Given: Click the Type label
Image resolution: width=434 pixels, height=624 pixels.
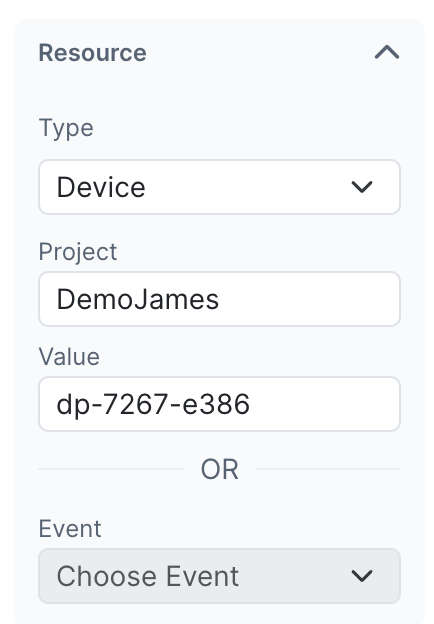Looking at the screenshot, I should click(x=66, y=128).
